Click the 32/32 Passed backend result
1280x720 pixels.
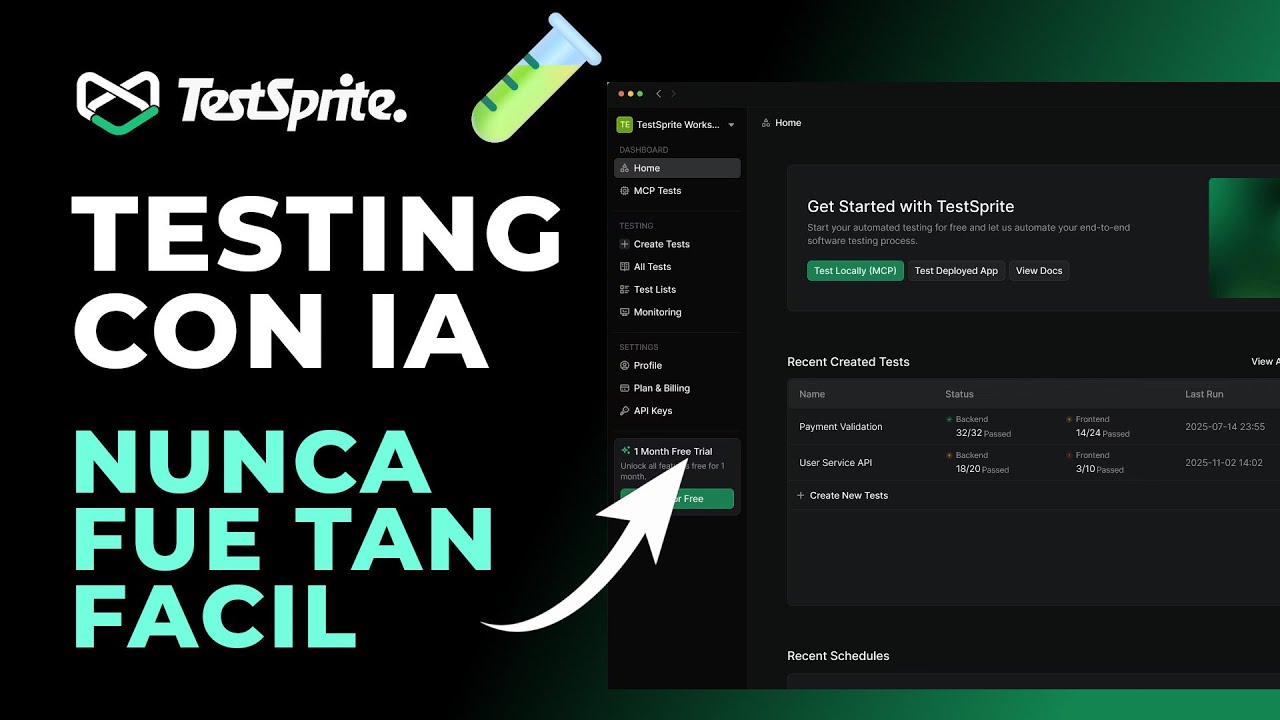coord(983,434)
